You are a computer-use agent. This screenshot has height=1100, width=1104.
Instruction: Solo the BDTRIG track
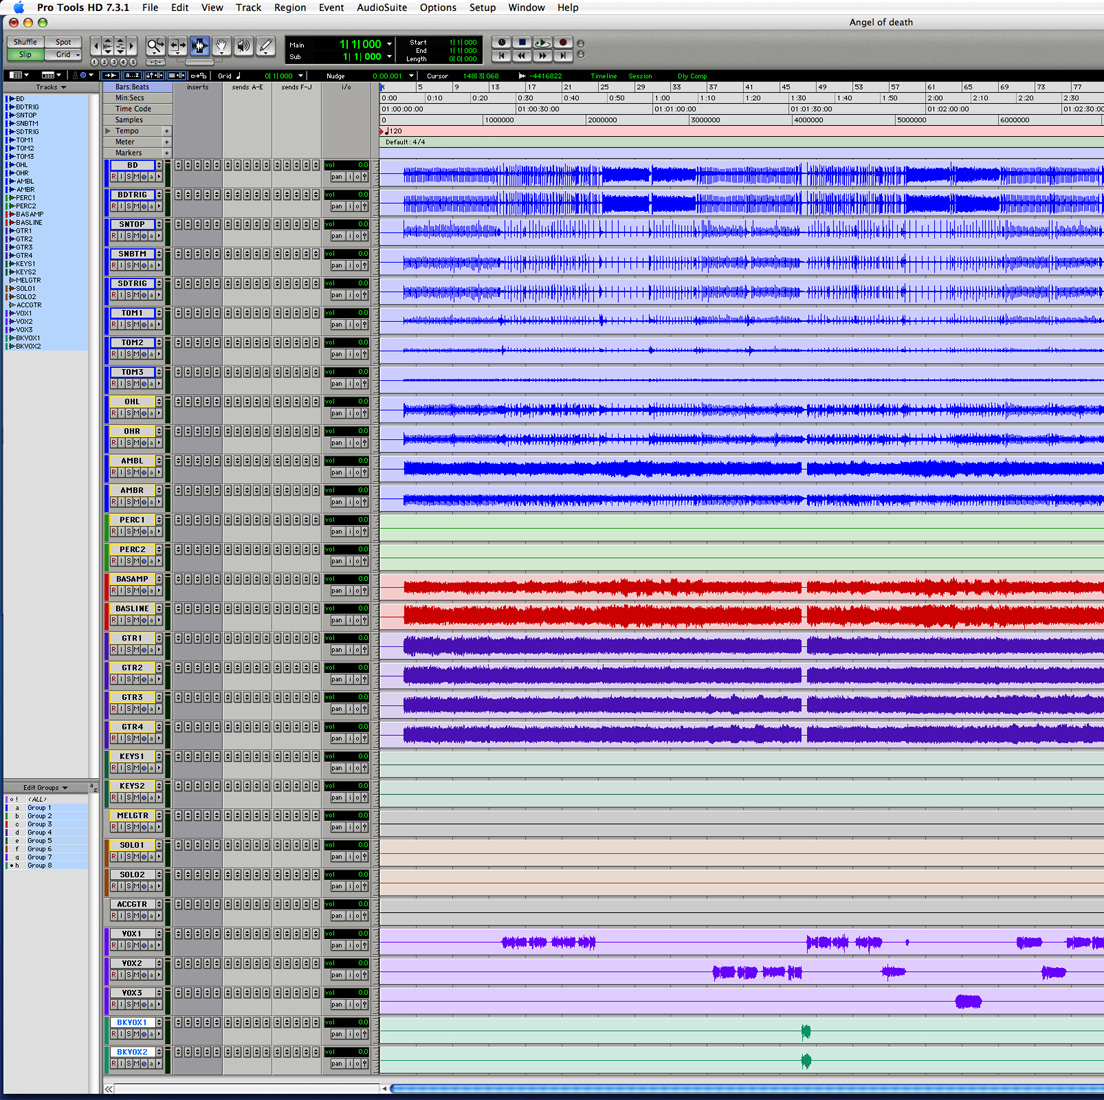[x=129, y=206]
